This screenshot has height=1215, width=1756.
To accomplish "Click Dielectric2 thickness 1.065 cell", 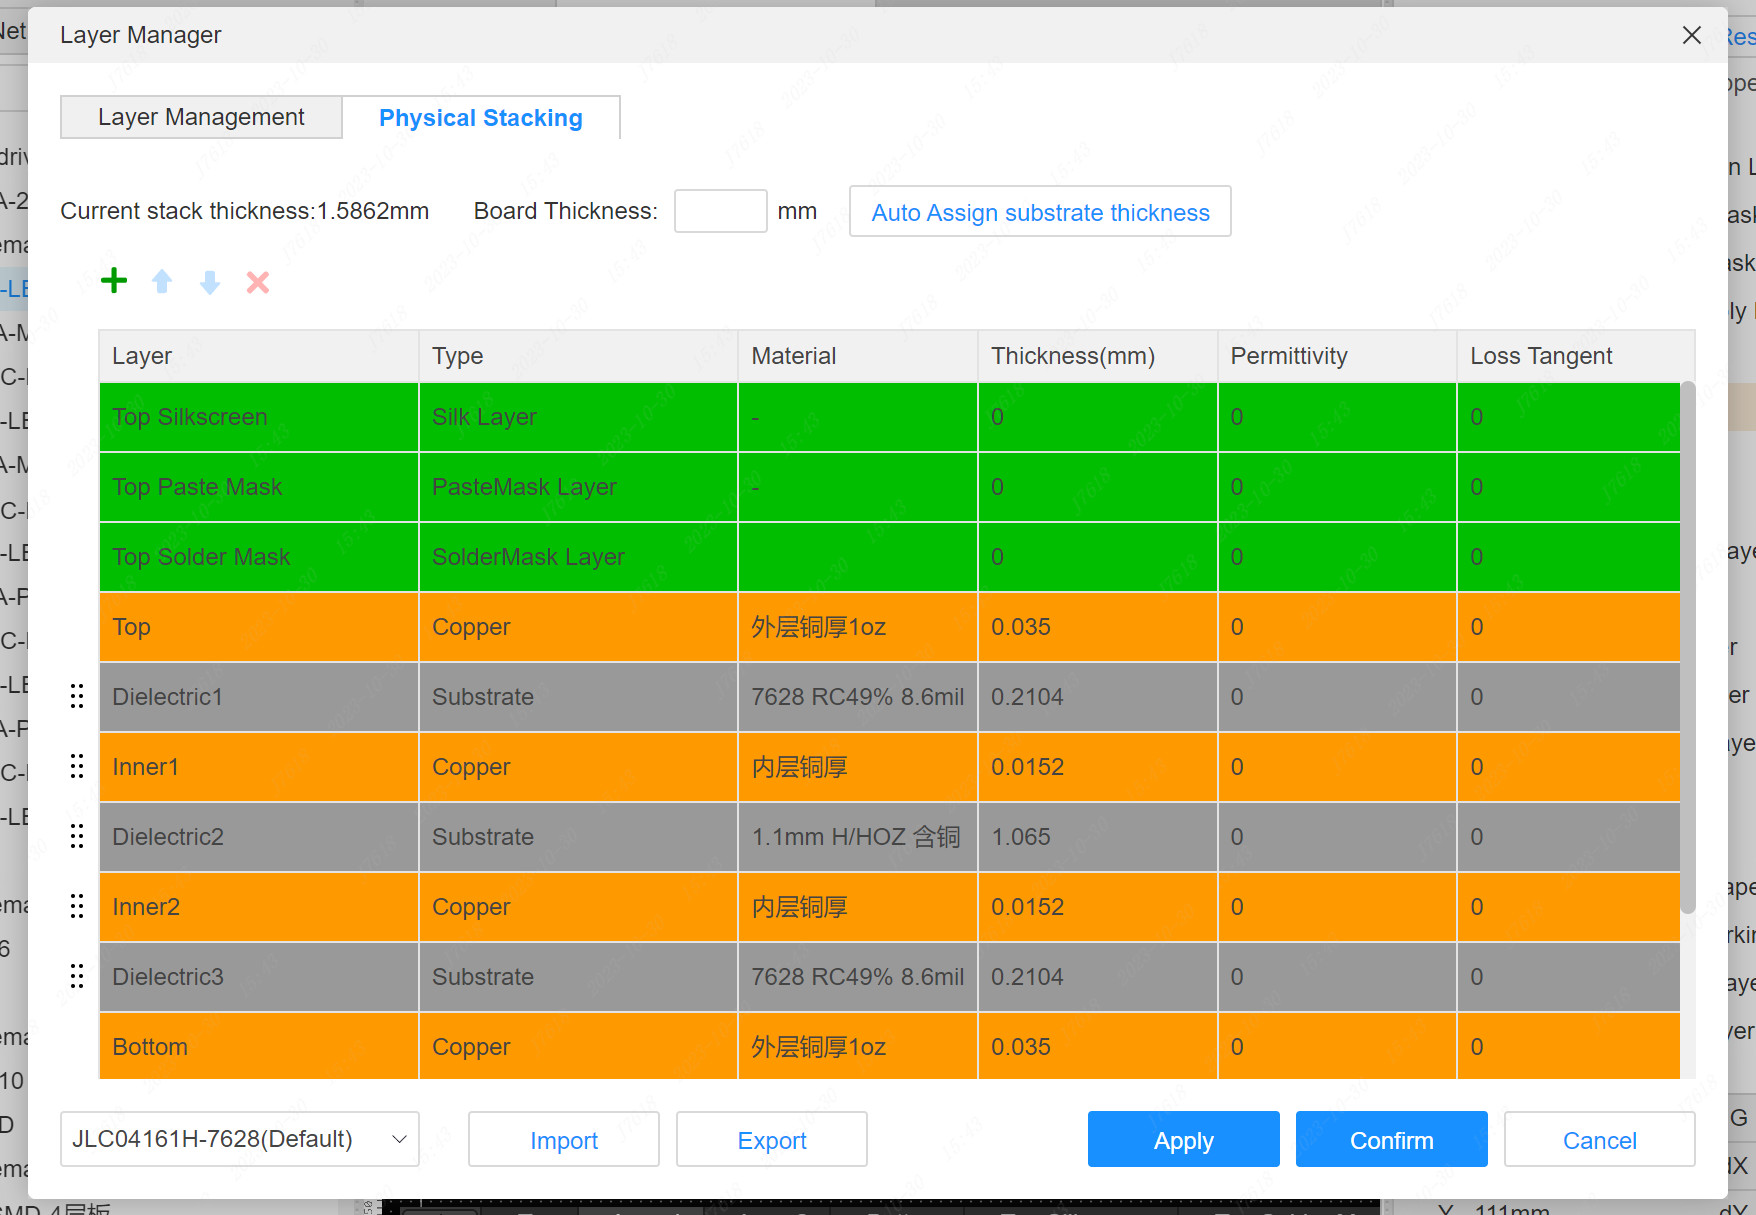I will pos(1098,837).
